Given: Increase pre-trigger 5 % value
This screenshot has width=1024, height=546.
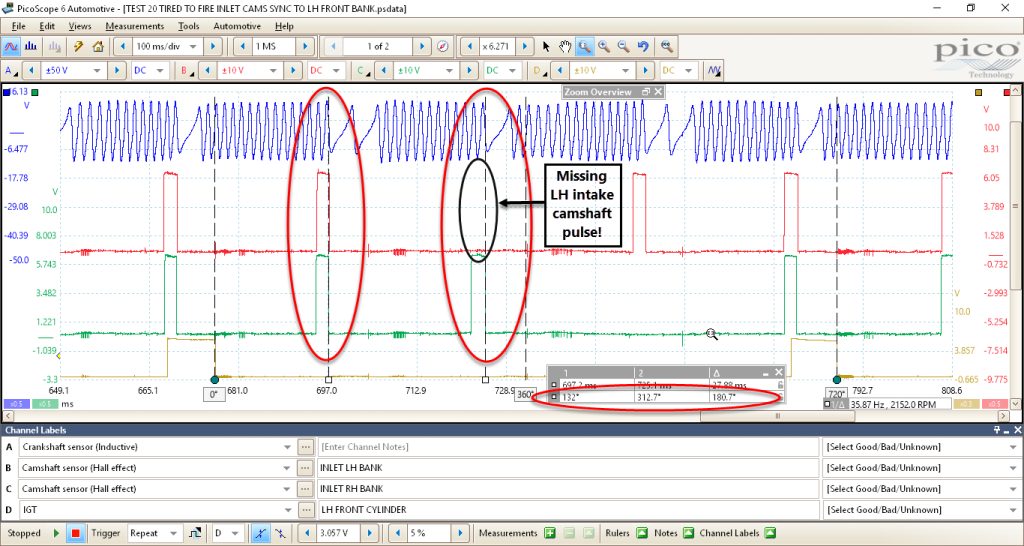Looking at the screenshot, I should click(x=461, y=533).
